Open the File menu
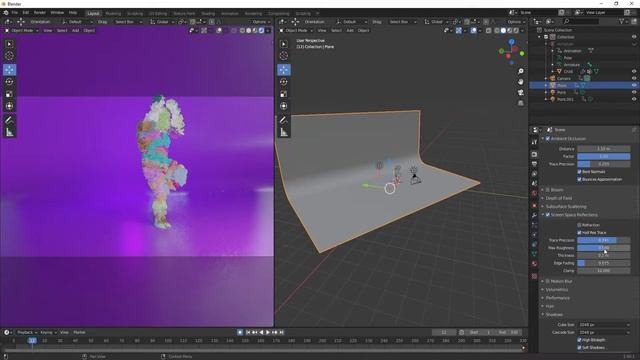640x360 pixels. tap(15, 13)
